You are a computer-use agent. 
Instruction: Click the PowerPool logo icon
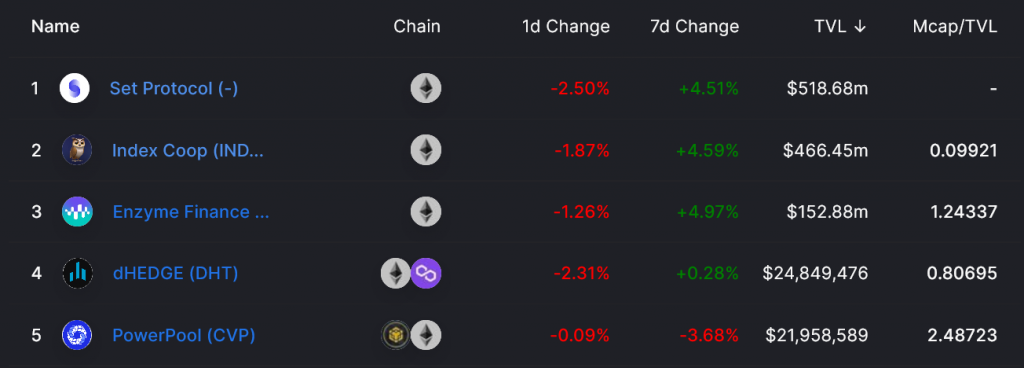click(x=77, y=335)
